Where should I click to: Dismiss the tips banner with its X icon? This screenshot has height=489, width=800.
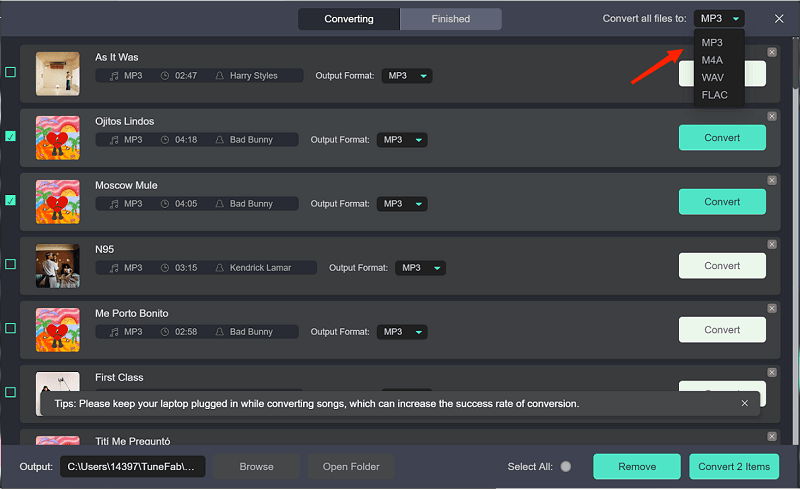coord(744,403)
